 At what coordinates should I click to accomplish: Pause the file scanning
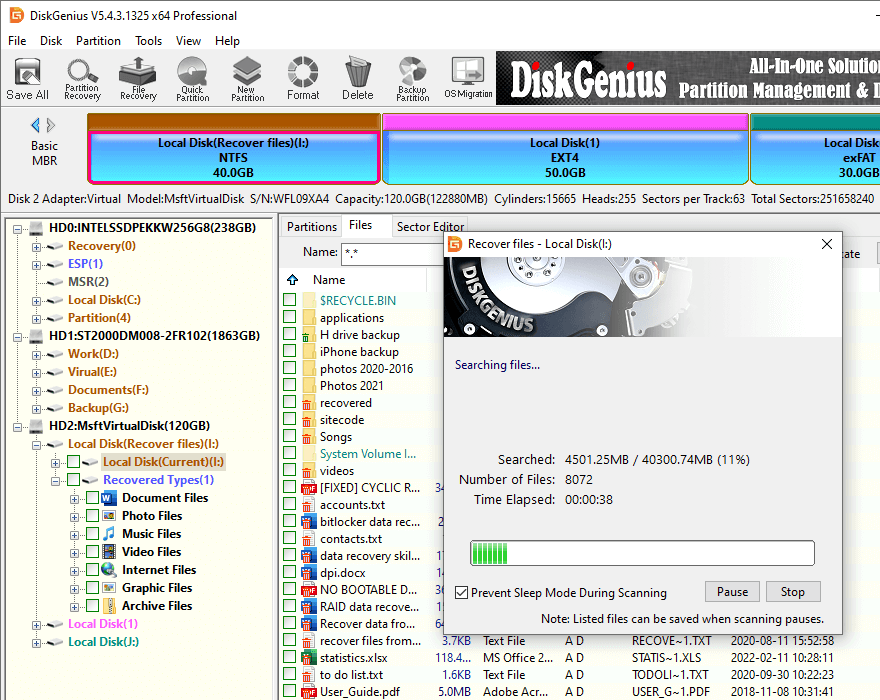[x=732, y=592]
